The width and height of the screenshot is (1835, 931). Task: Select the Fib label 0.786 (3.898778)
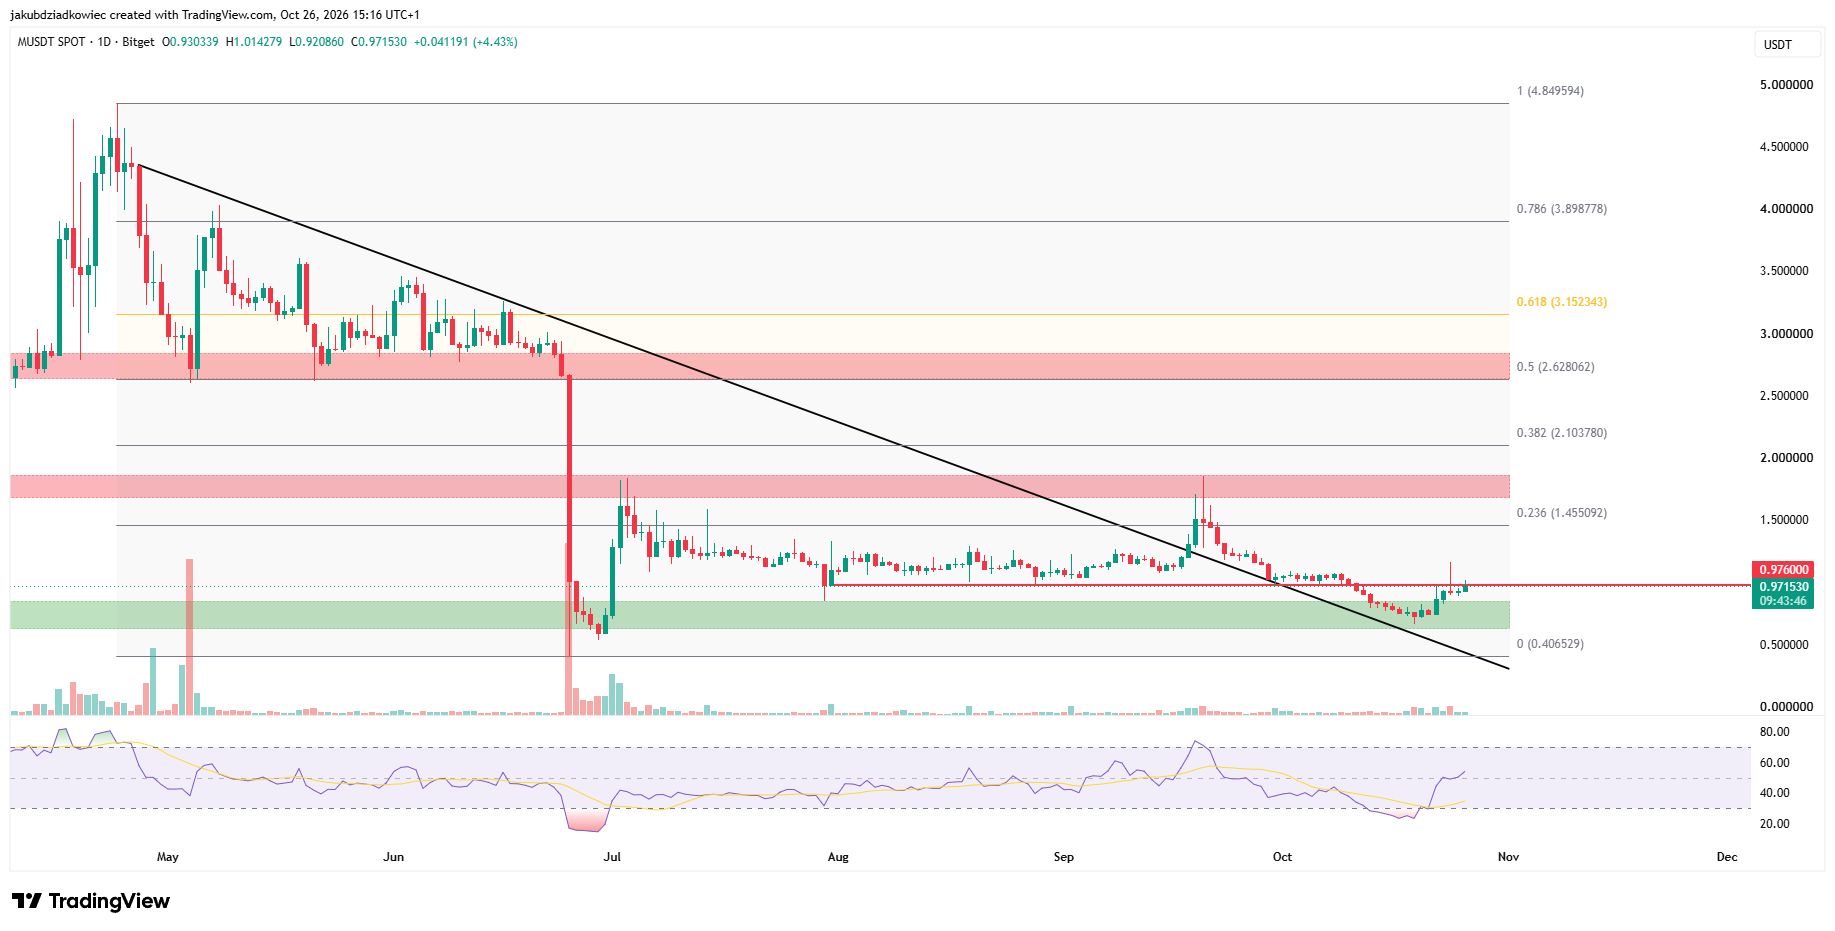(x=1562, y=209)
